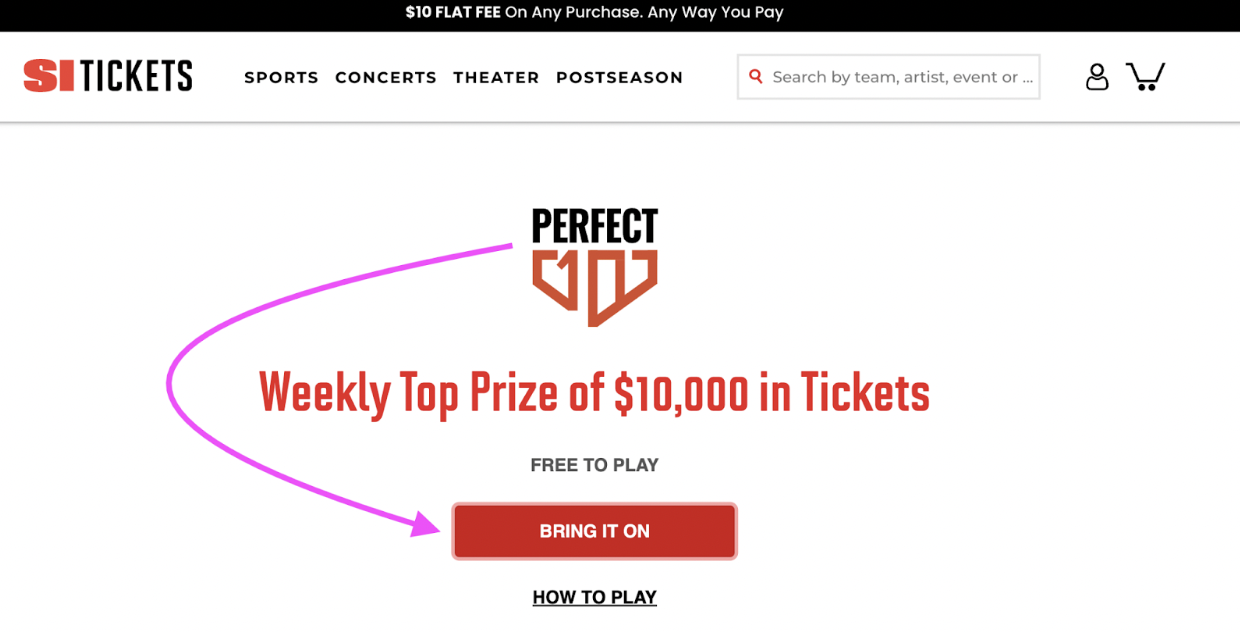Open the HOW TO PLAY link

(594, 597)
